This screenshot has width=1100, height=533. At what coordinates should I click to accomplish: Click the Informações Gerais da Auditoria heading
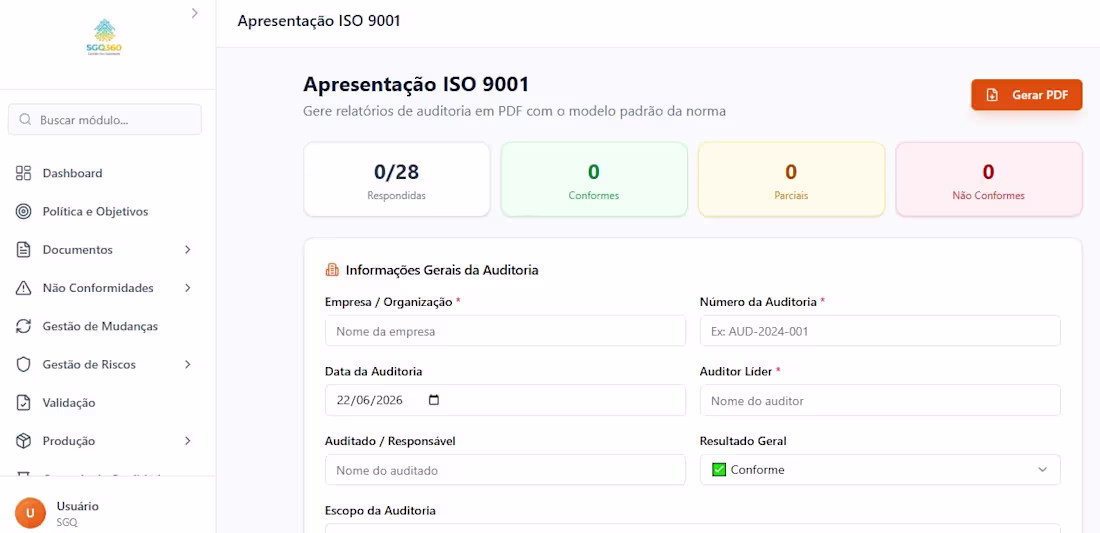pos(442,269)
